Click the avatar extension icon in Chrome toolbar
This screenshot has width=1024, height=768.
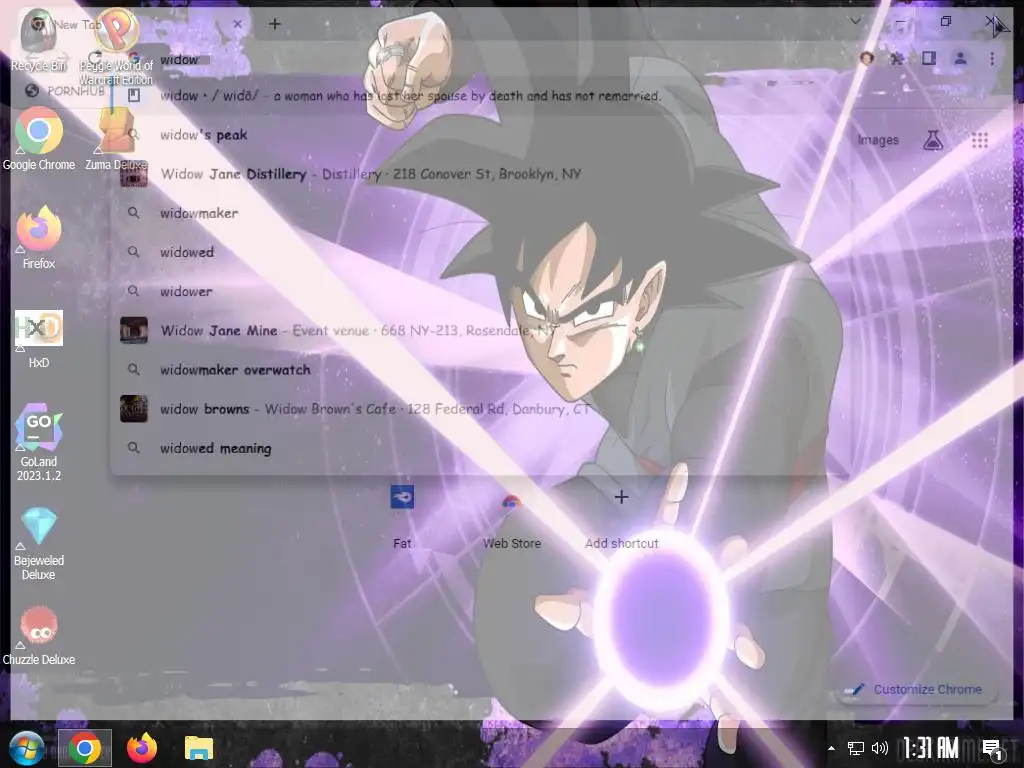[x=867, y=58]
